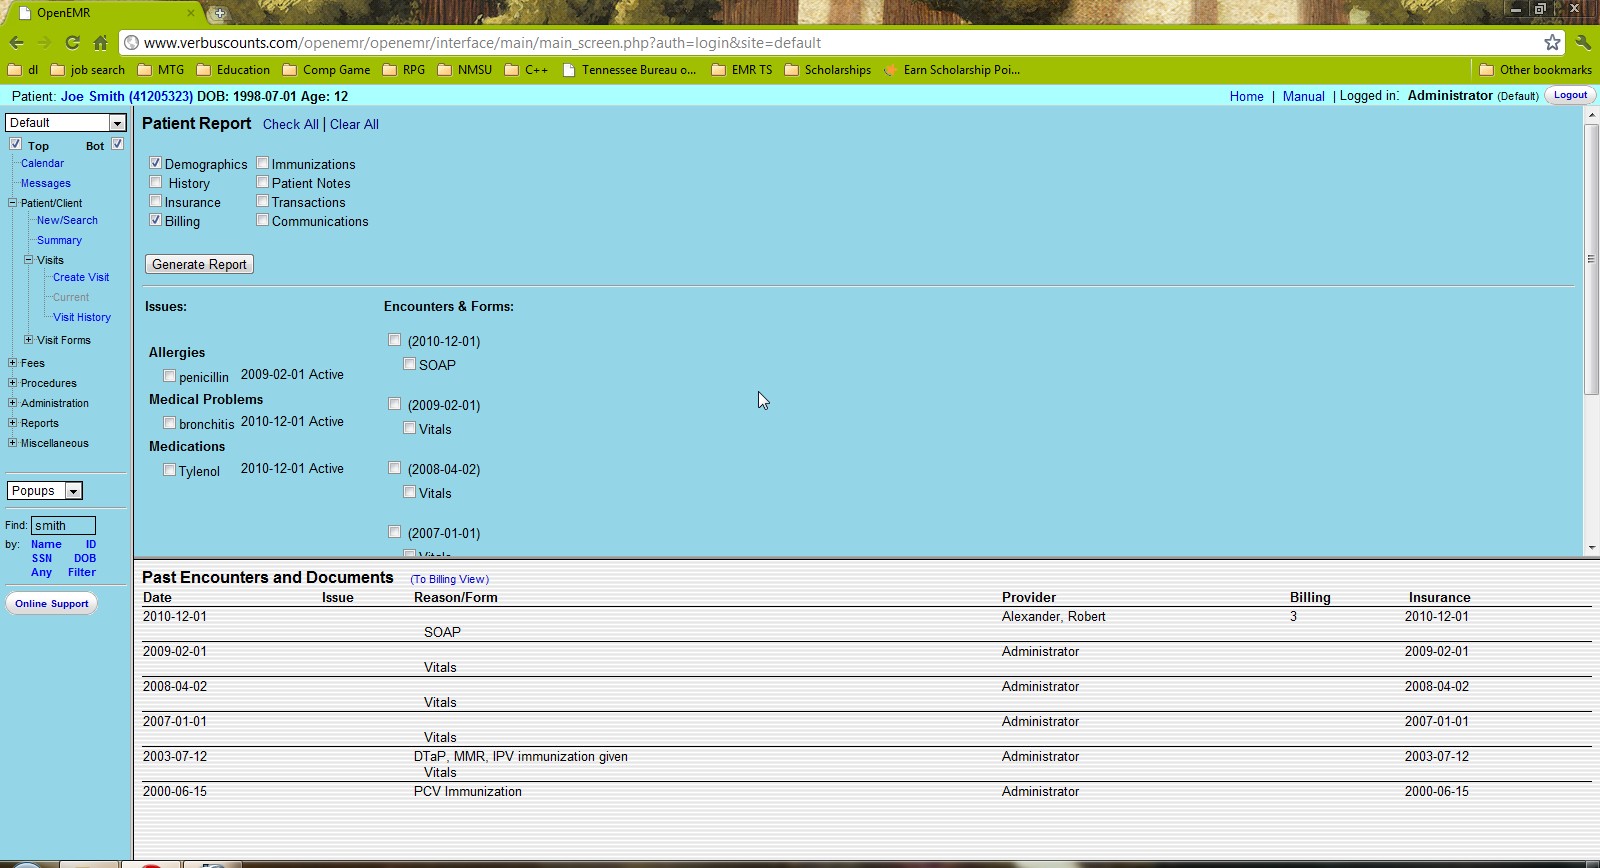The image size is (1600, 868).
Task: Bookmark page using the star icon
Action: coord(1552,42)
